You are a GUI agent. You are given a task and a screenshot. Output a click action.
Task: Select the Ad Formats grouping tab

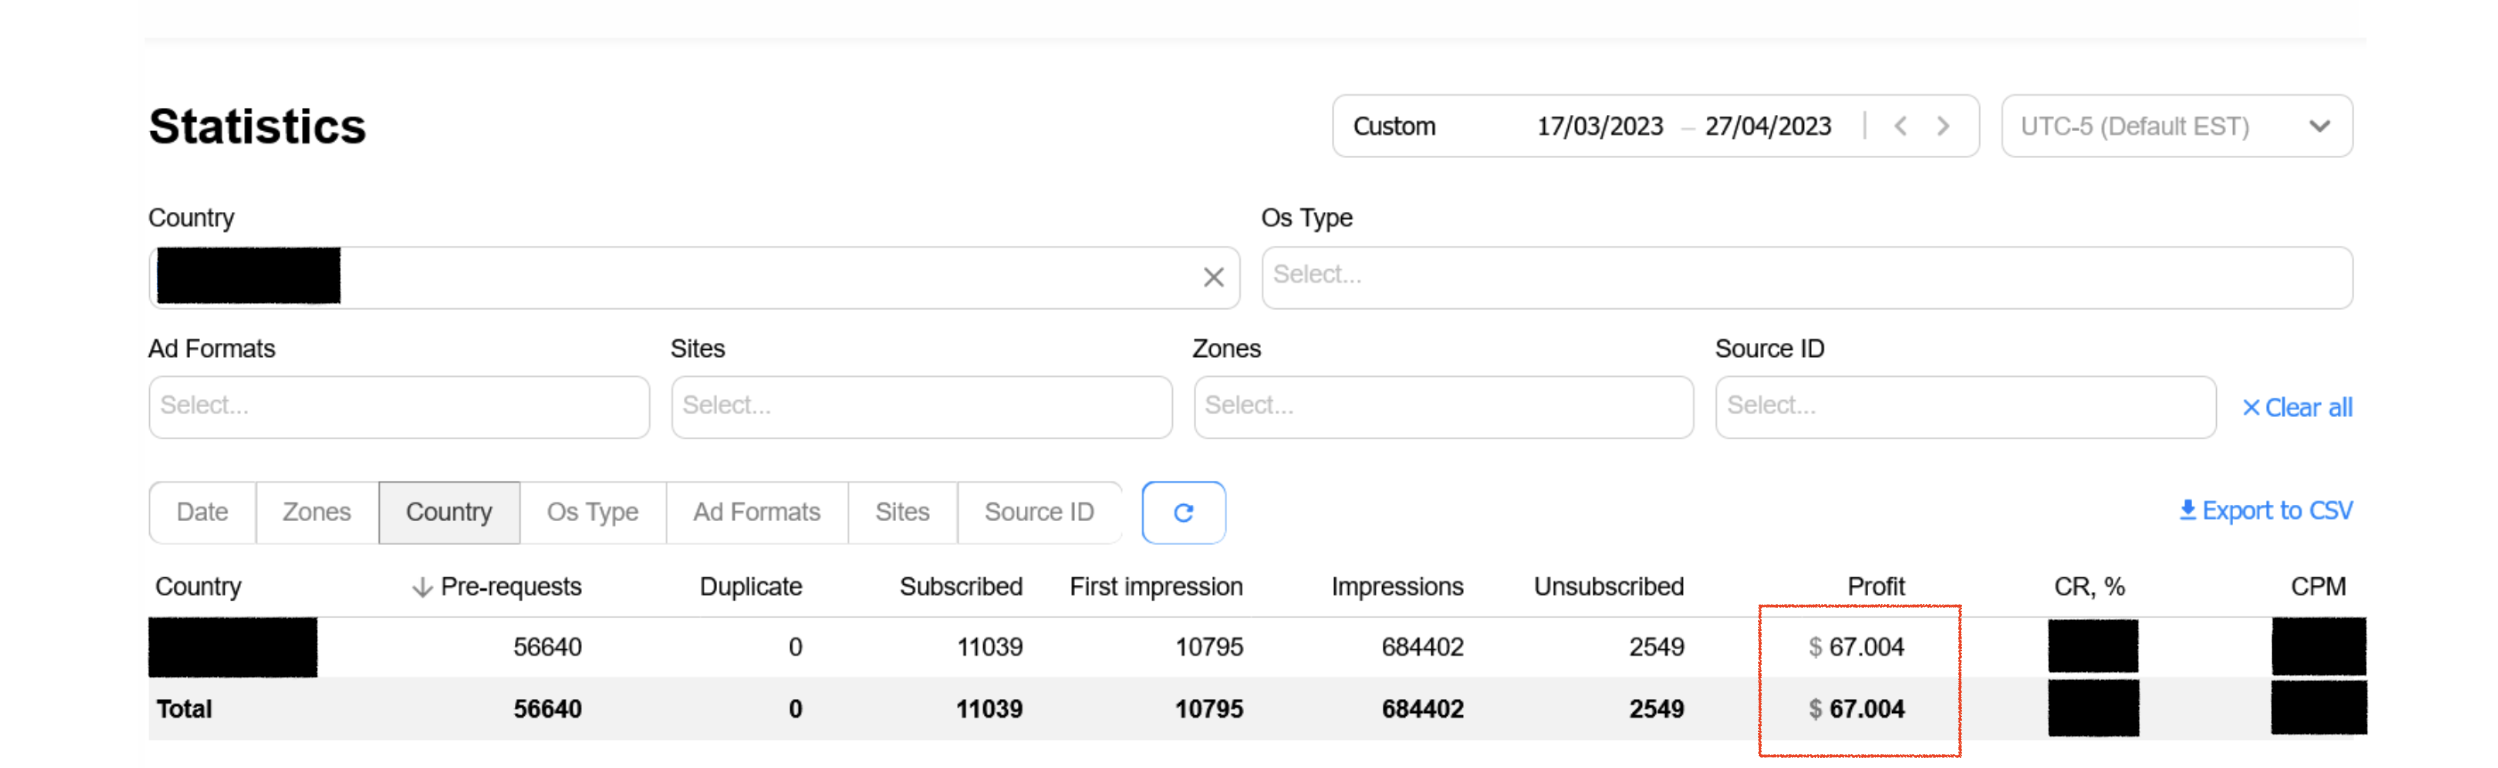click(x=757, y=513)
